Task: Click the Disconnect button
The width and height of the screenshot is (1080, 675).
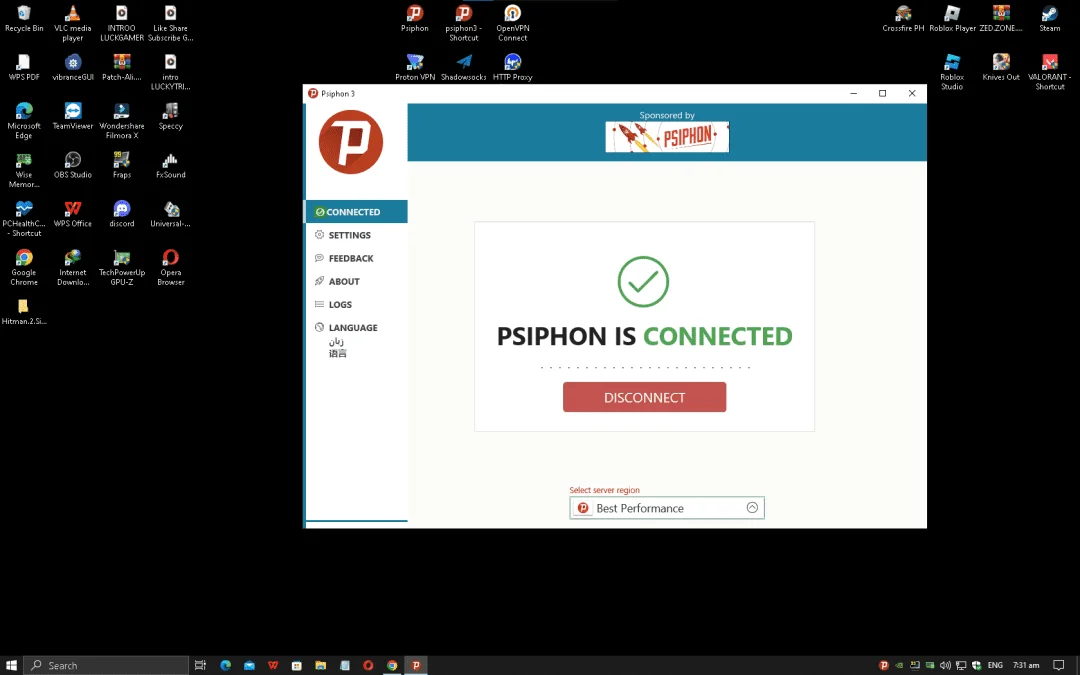Action: coord(644,397)
